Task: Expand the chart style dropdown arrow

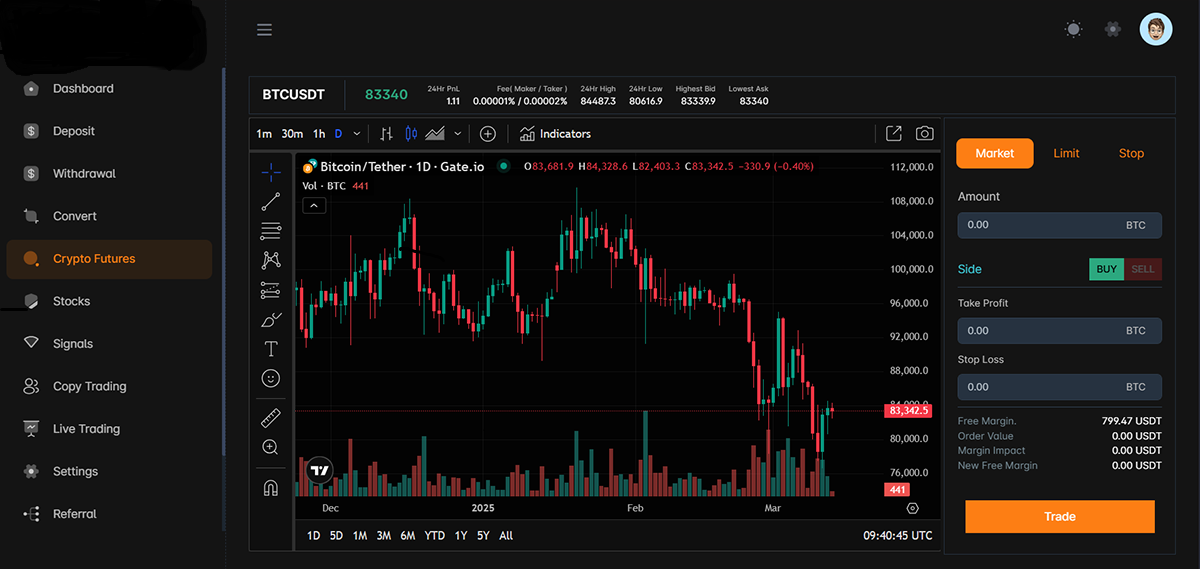Action: pyautogui.click(x=458, y=134)
